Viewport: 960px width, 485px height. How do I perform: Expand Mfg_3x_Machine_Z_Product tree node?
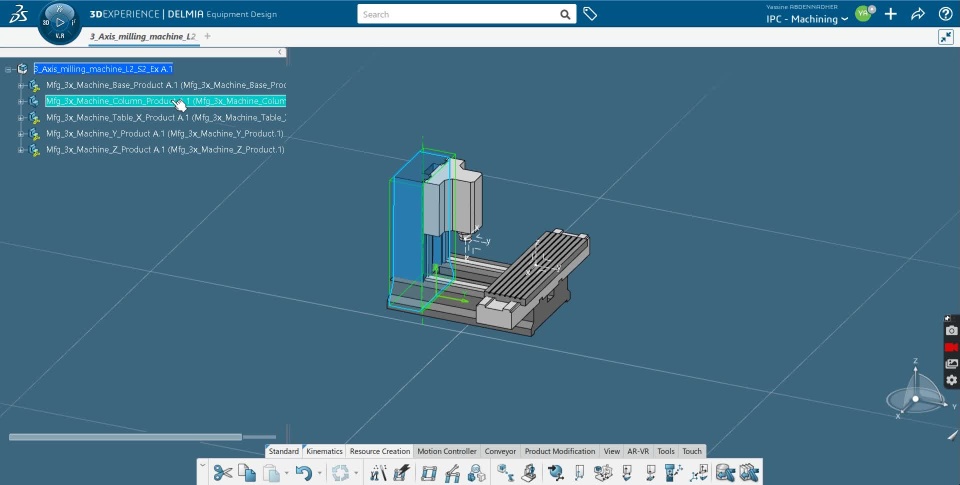point(21,150)
